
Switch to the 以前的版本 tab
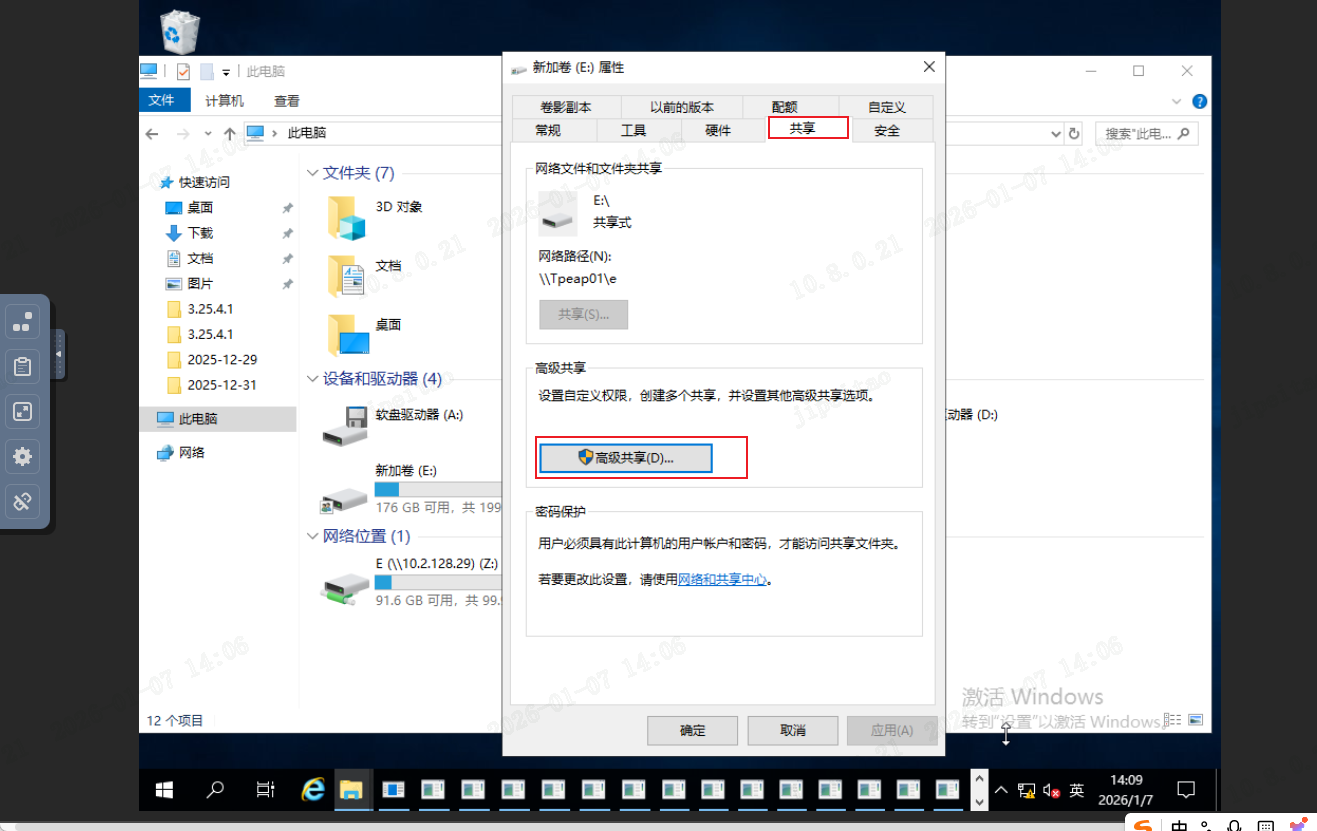[681, 106]
